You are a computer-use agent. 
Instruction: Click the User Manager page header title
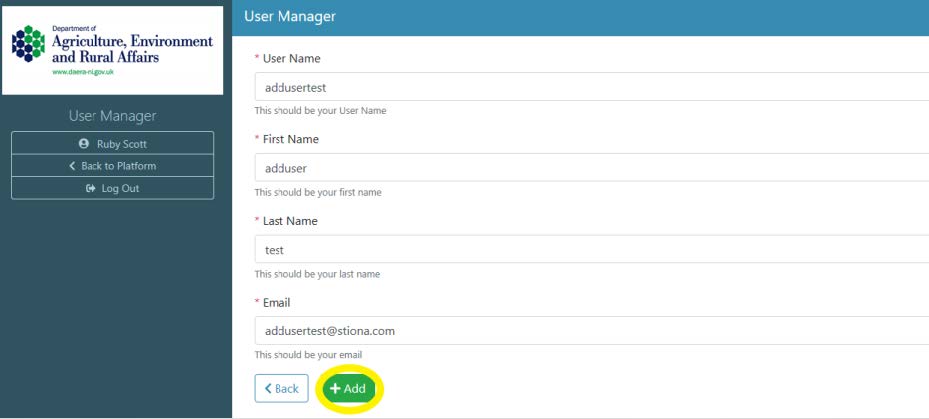290,16
